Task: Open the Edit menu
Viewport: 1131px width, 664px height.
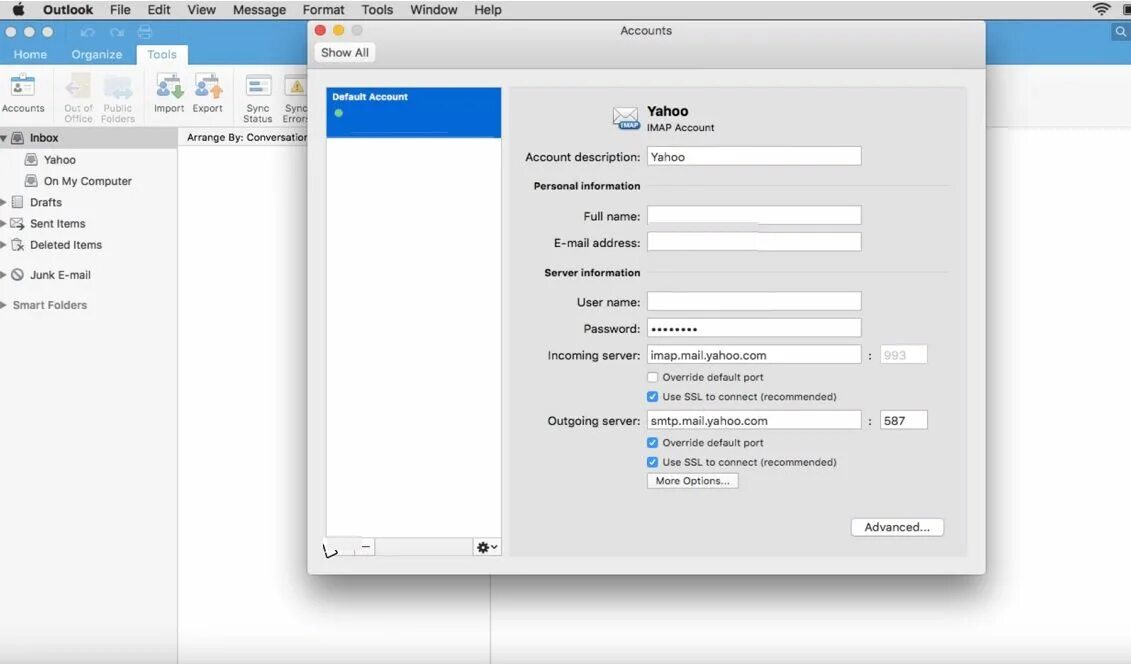Action: pos(159,9)
